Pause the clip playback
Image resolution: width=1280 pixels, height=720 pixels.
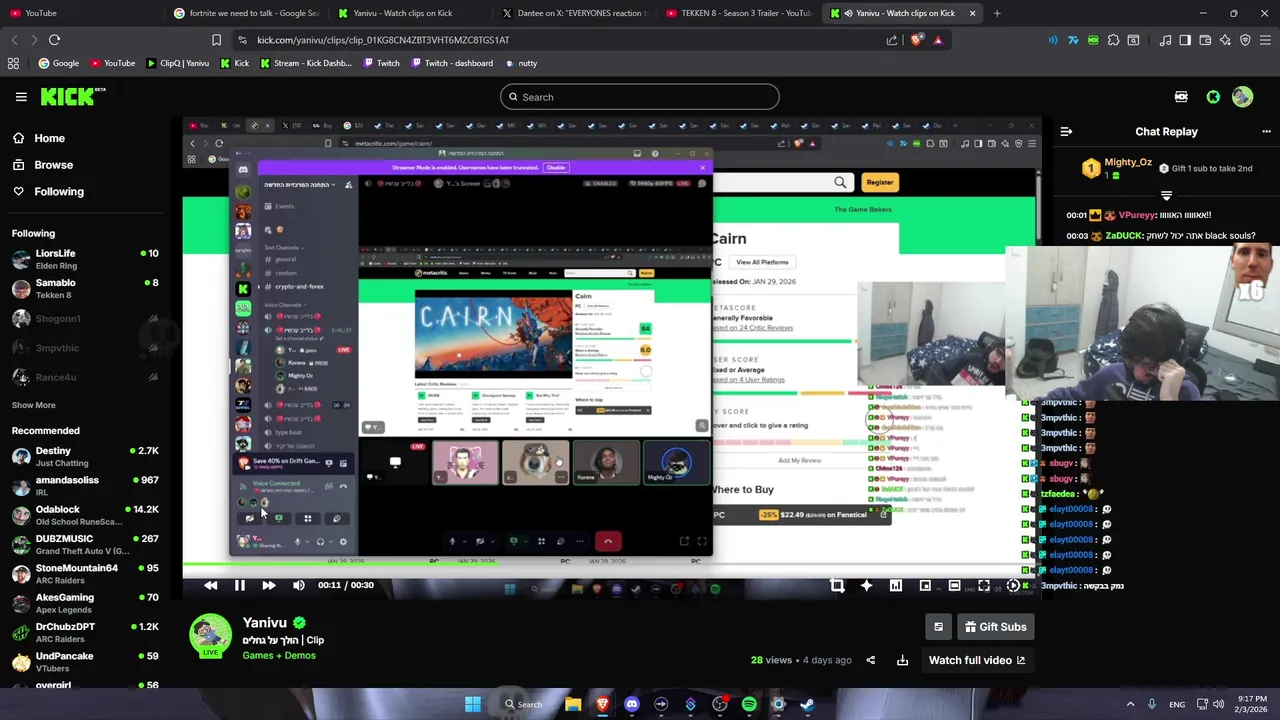[239, 586]
